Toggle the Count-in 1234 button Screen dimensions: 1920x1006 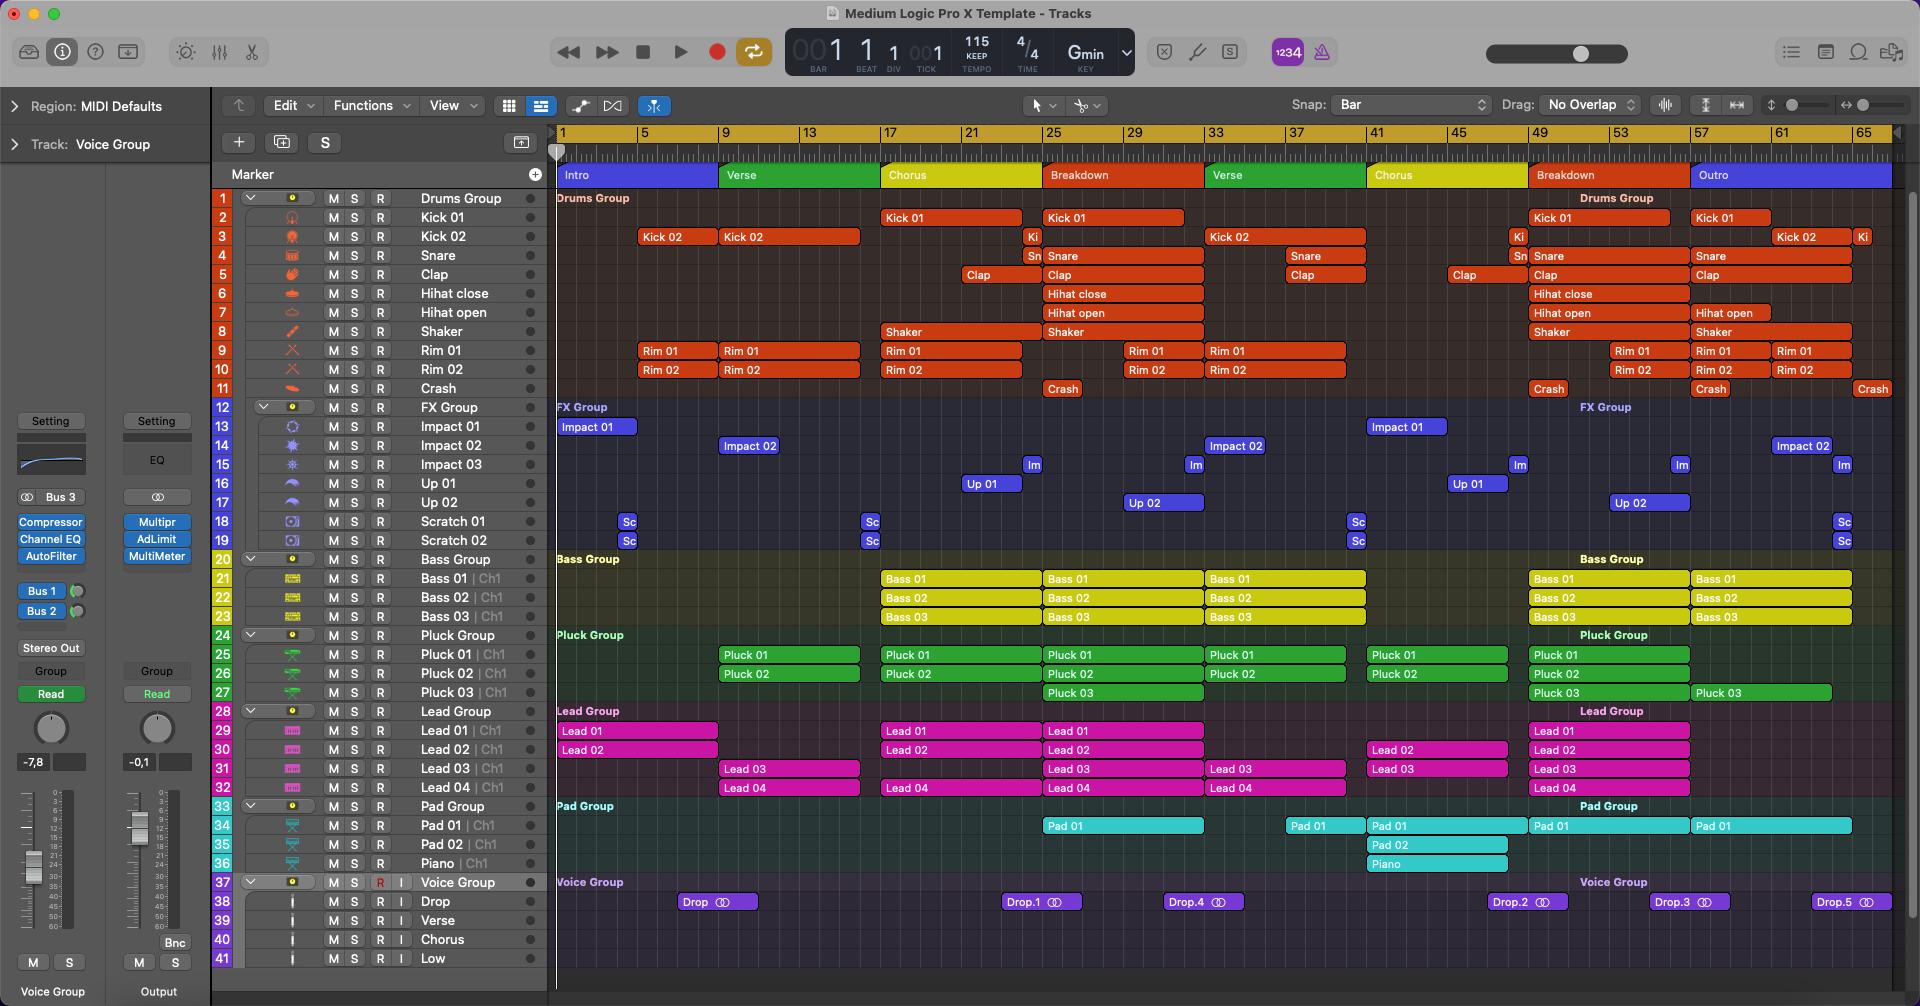(x=1287, y=52)
